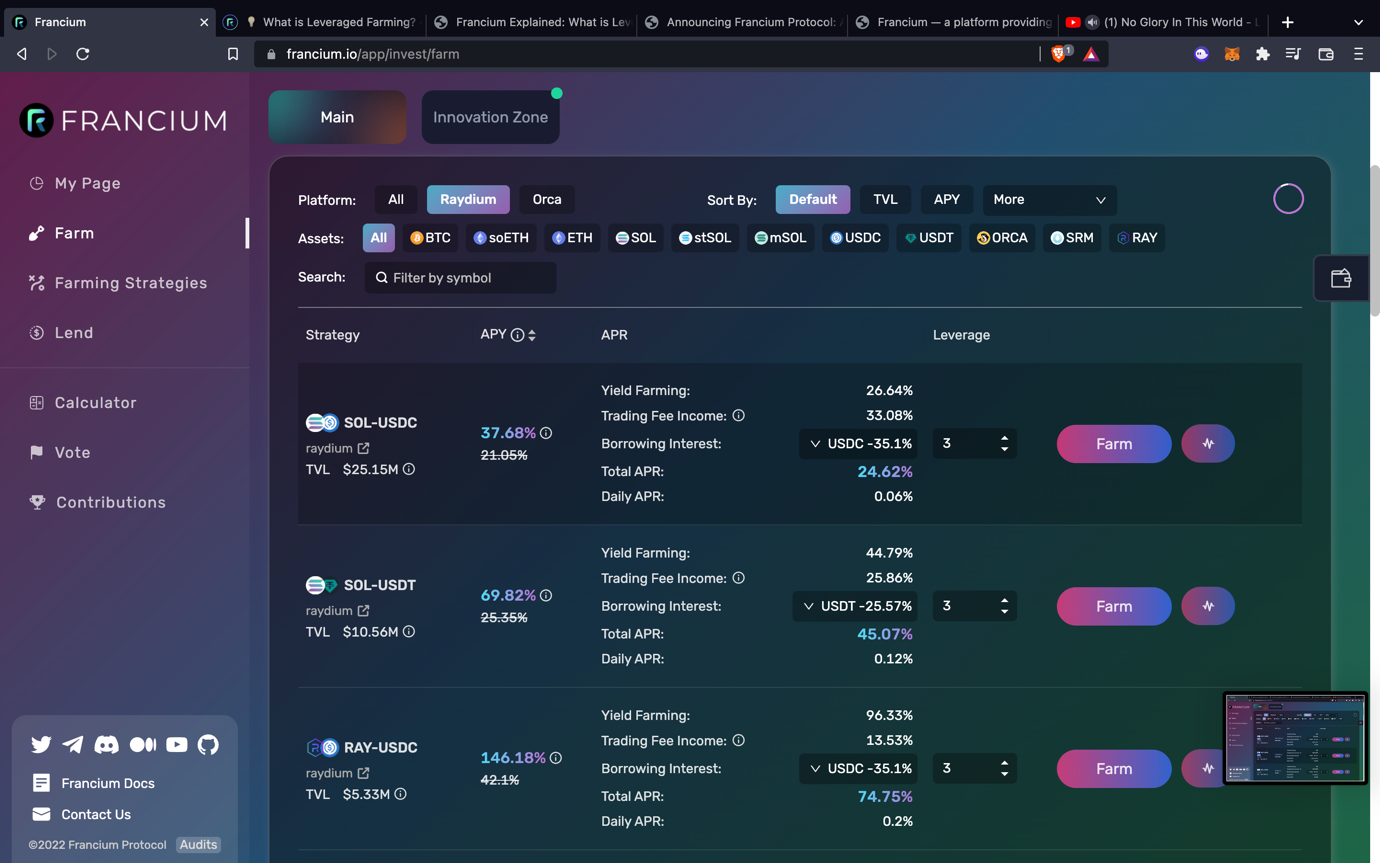Adjust leverage stepper for RAY-USDC

pyautogui.click(x=1004, y=769)
